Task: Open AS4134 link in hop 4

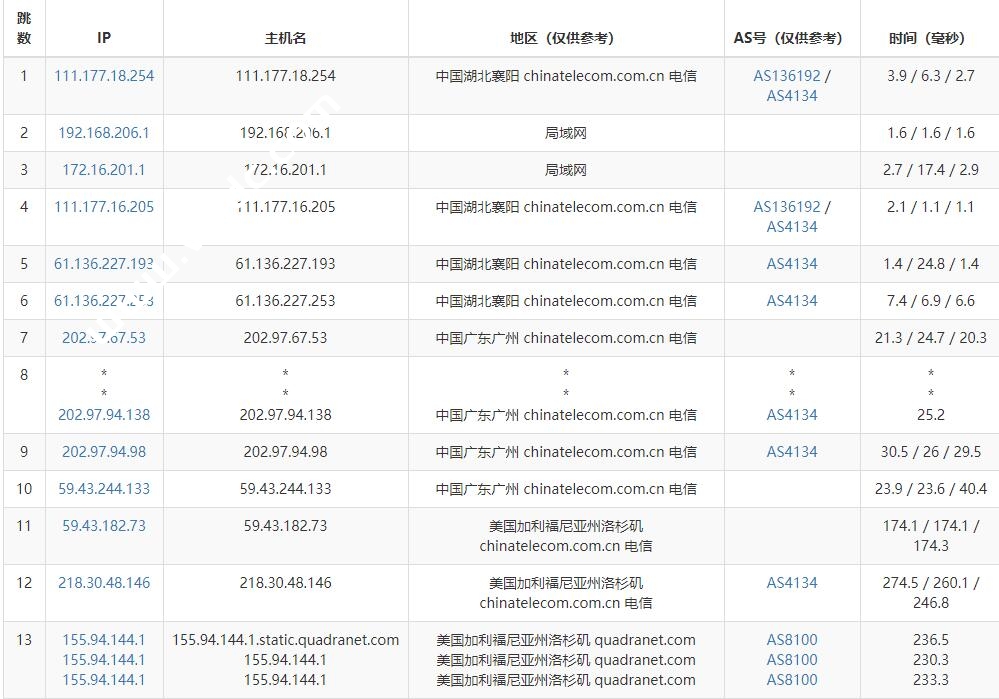Action: click(x=792, y=227)
